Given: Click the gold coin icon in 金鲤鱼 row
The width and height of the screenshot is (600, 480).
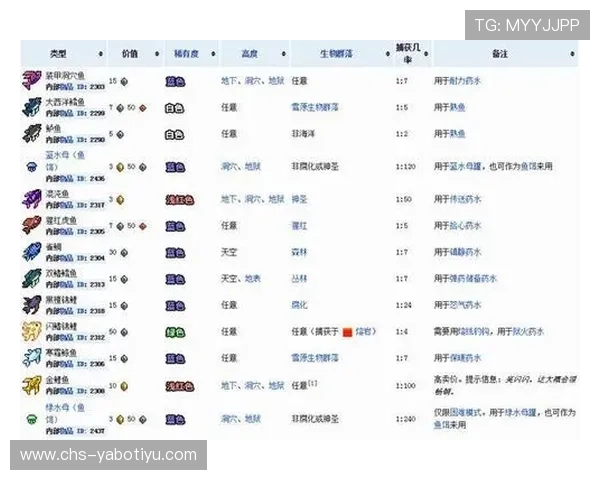Looking at the screenshot, I should point(124,386).
